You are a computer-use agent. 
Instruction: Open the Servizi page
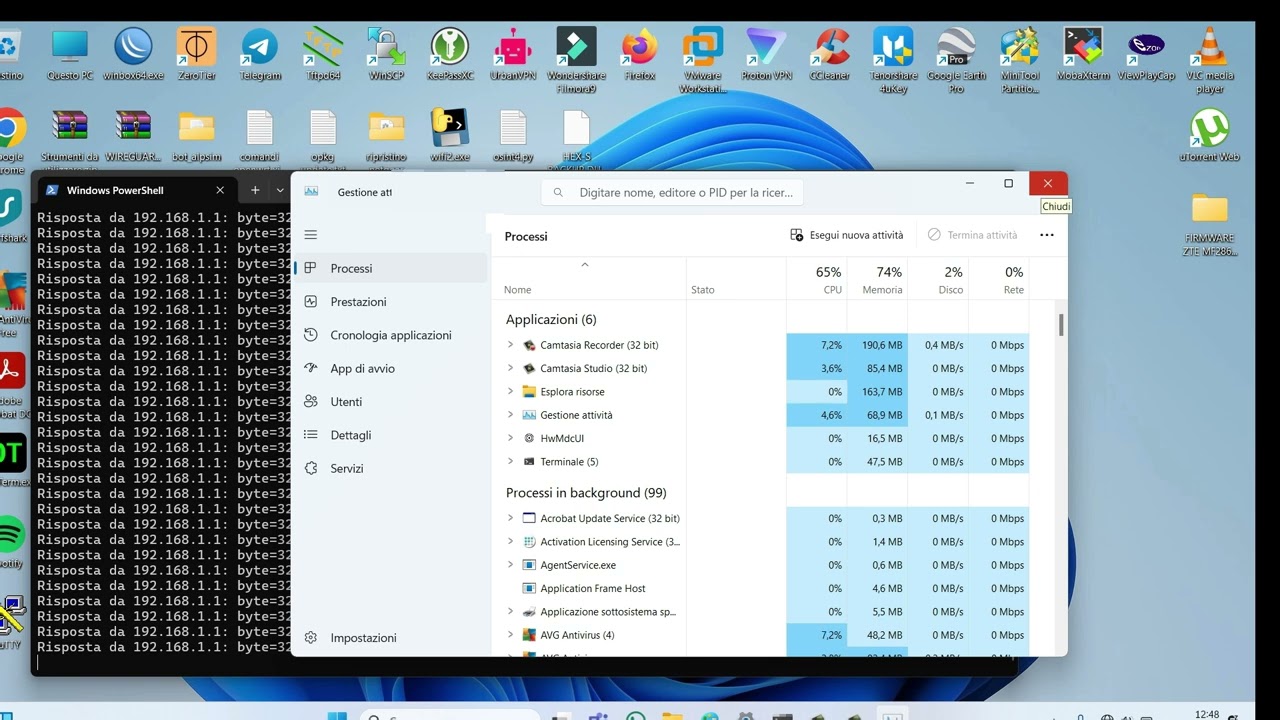391,468
